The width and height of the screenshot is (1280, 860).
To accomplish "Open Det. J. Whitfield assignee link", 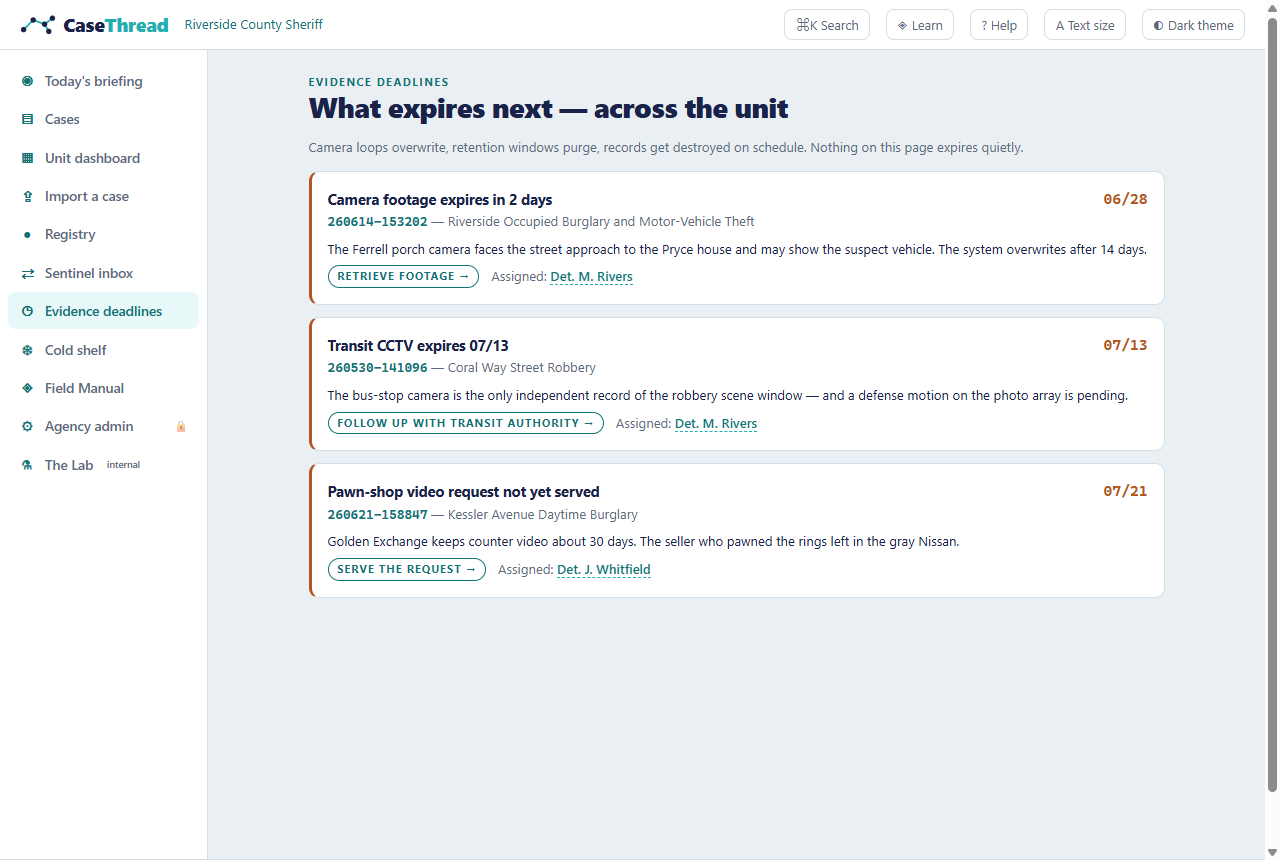I will click(604, 570).
